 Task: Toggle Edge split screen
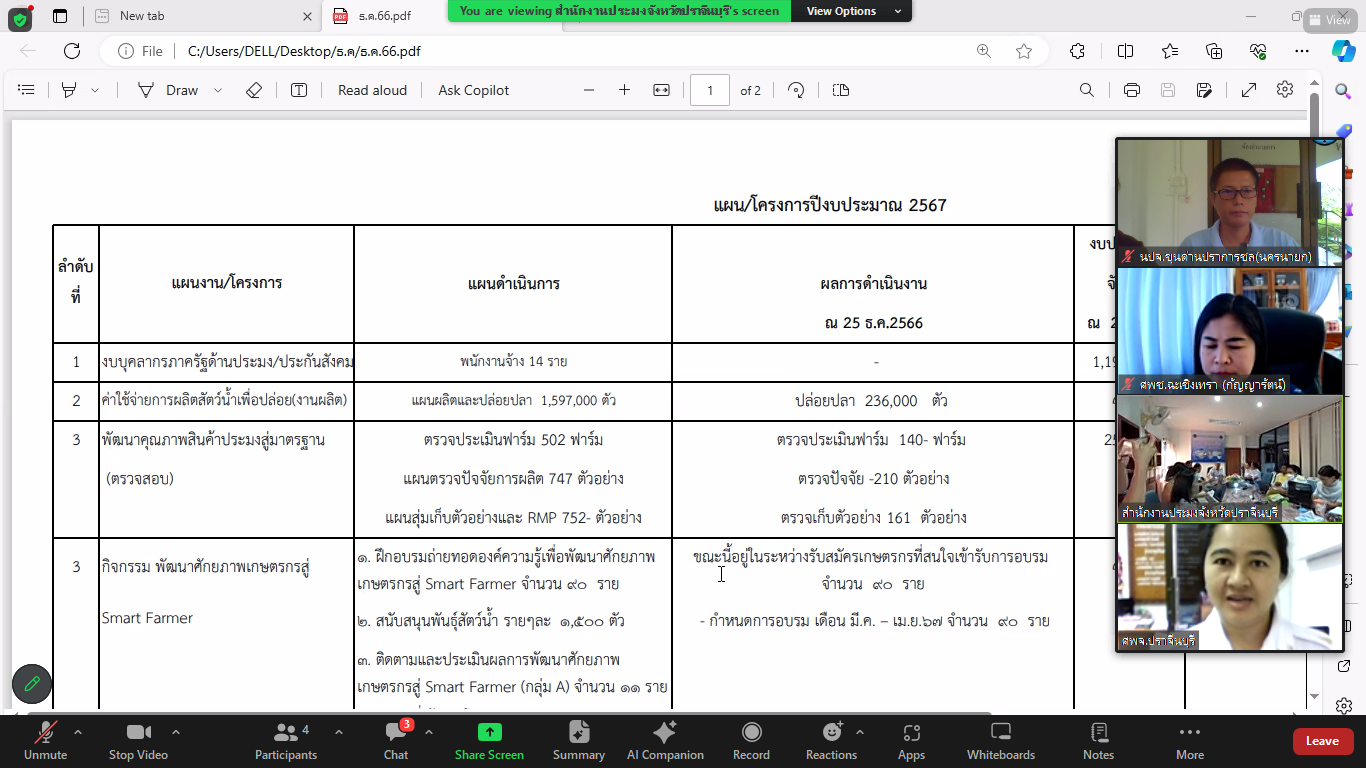point(1125,51)
